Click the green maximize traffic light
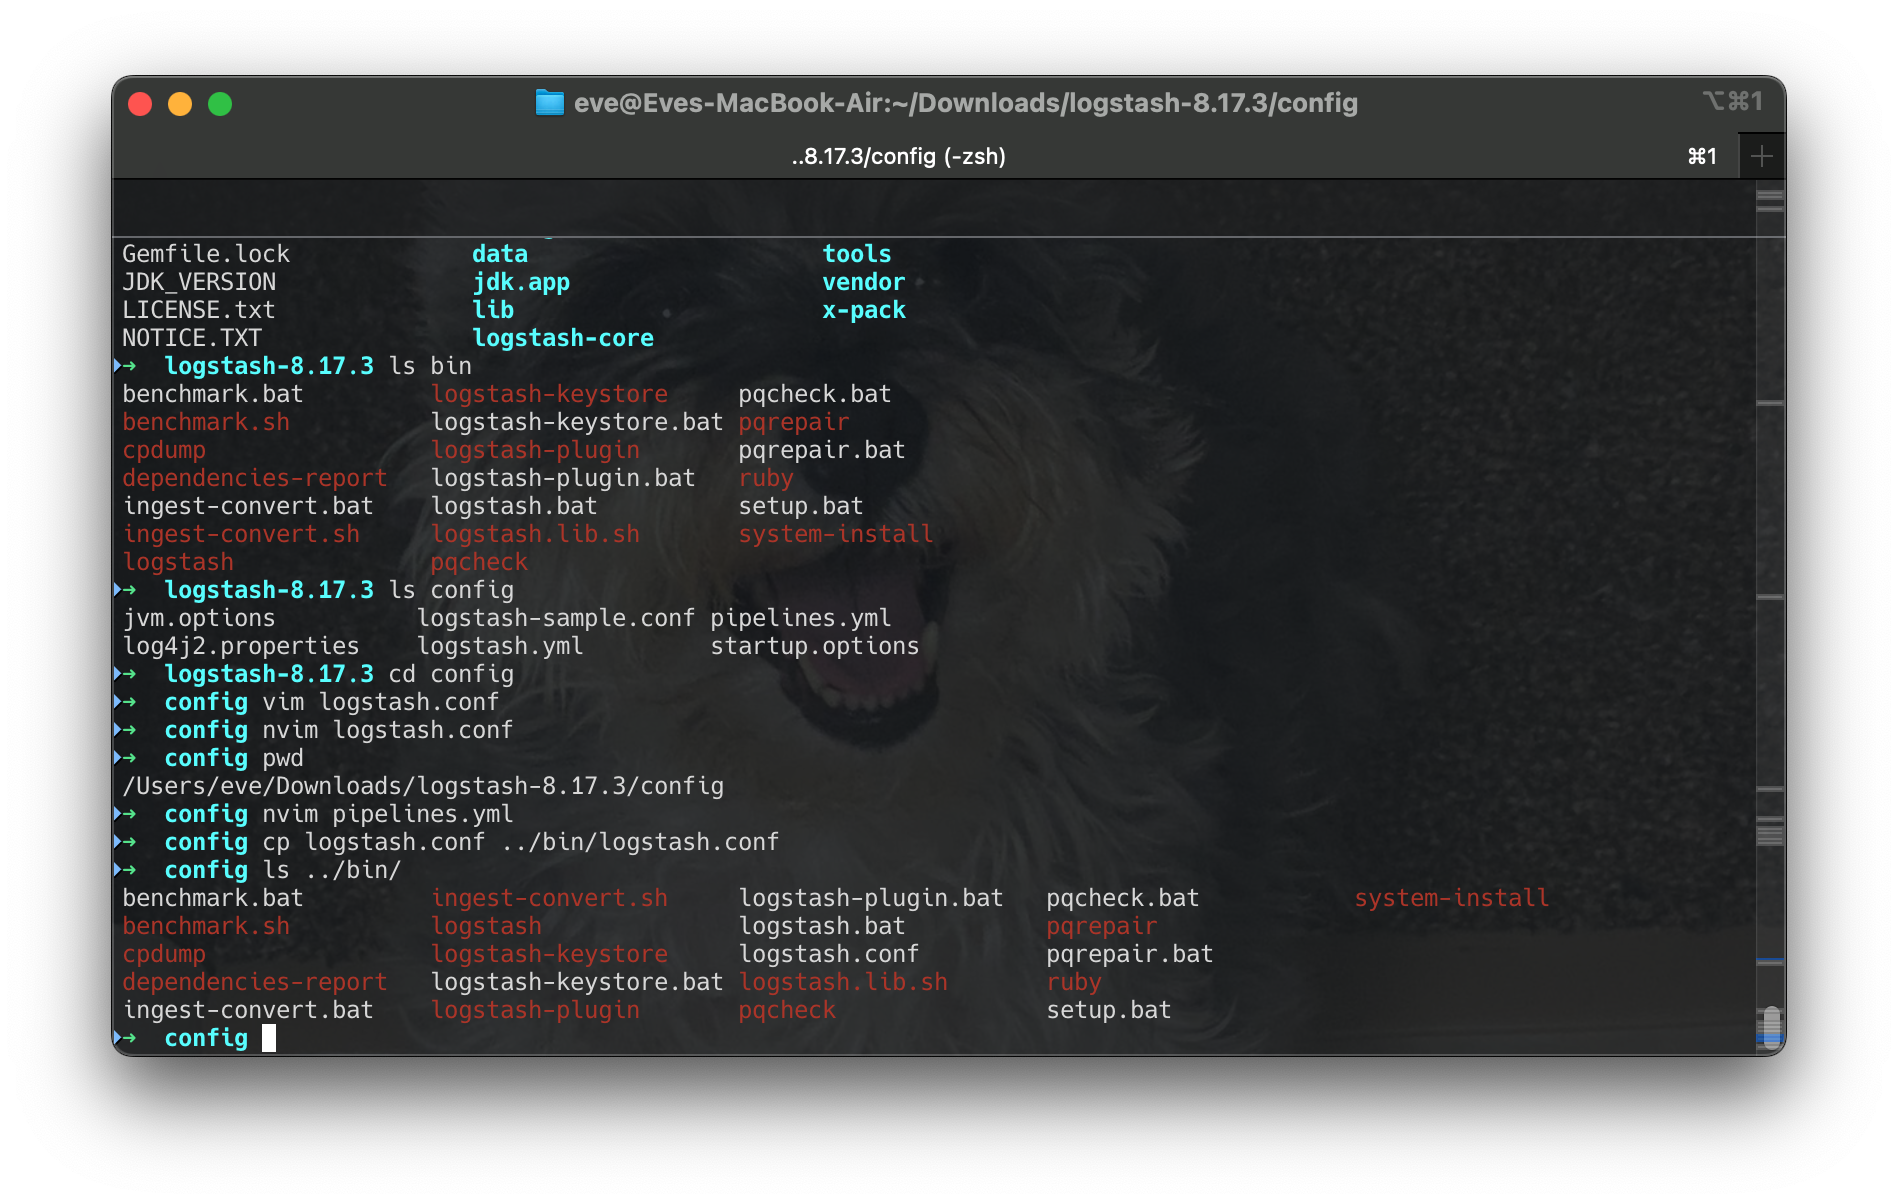This screenshot has height=1204, width=1898. [220, 103]
